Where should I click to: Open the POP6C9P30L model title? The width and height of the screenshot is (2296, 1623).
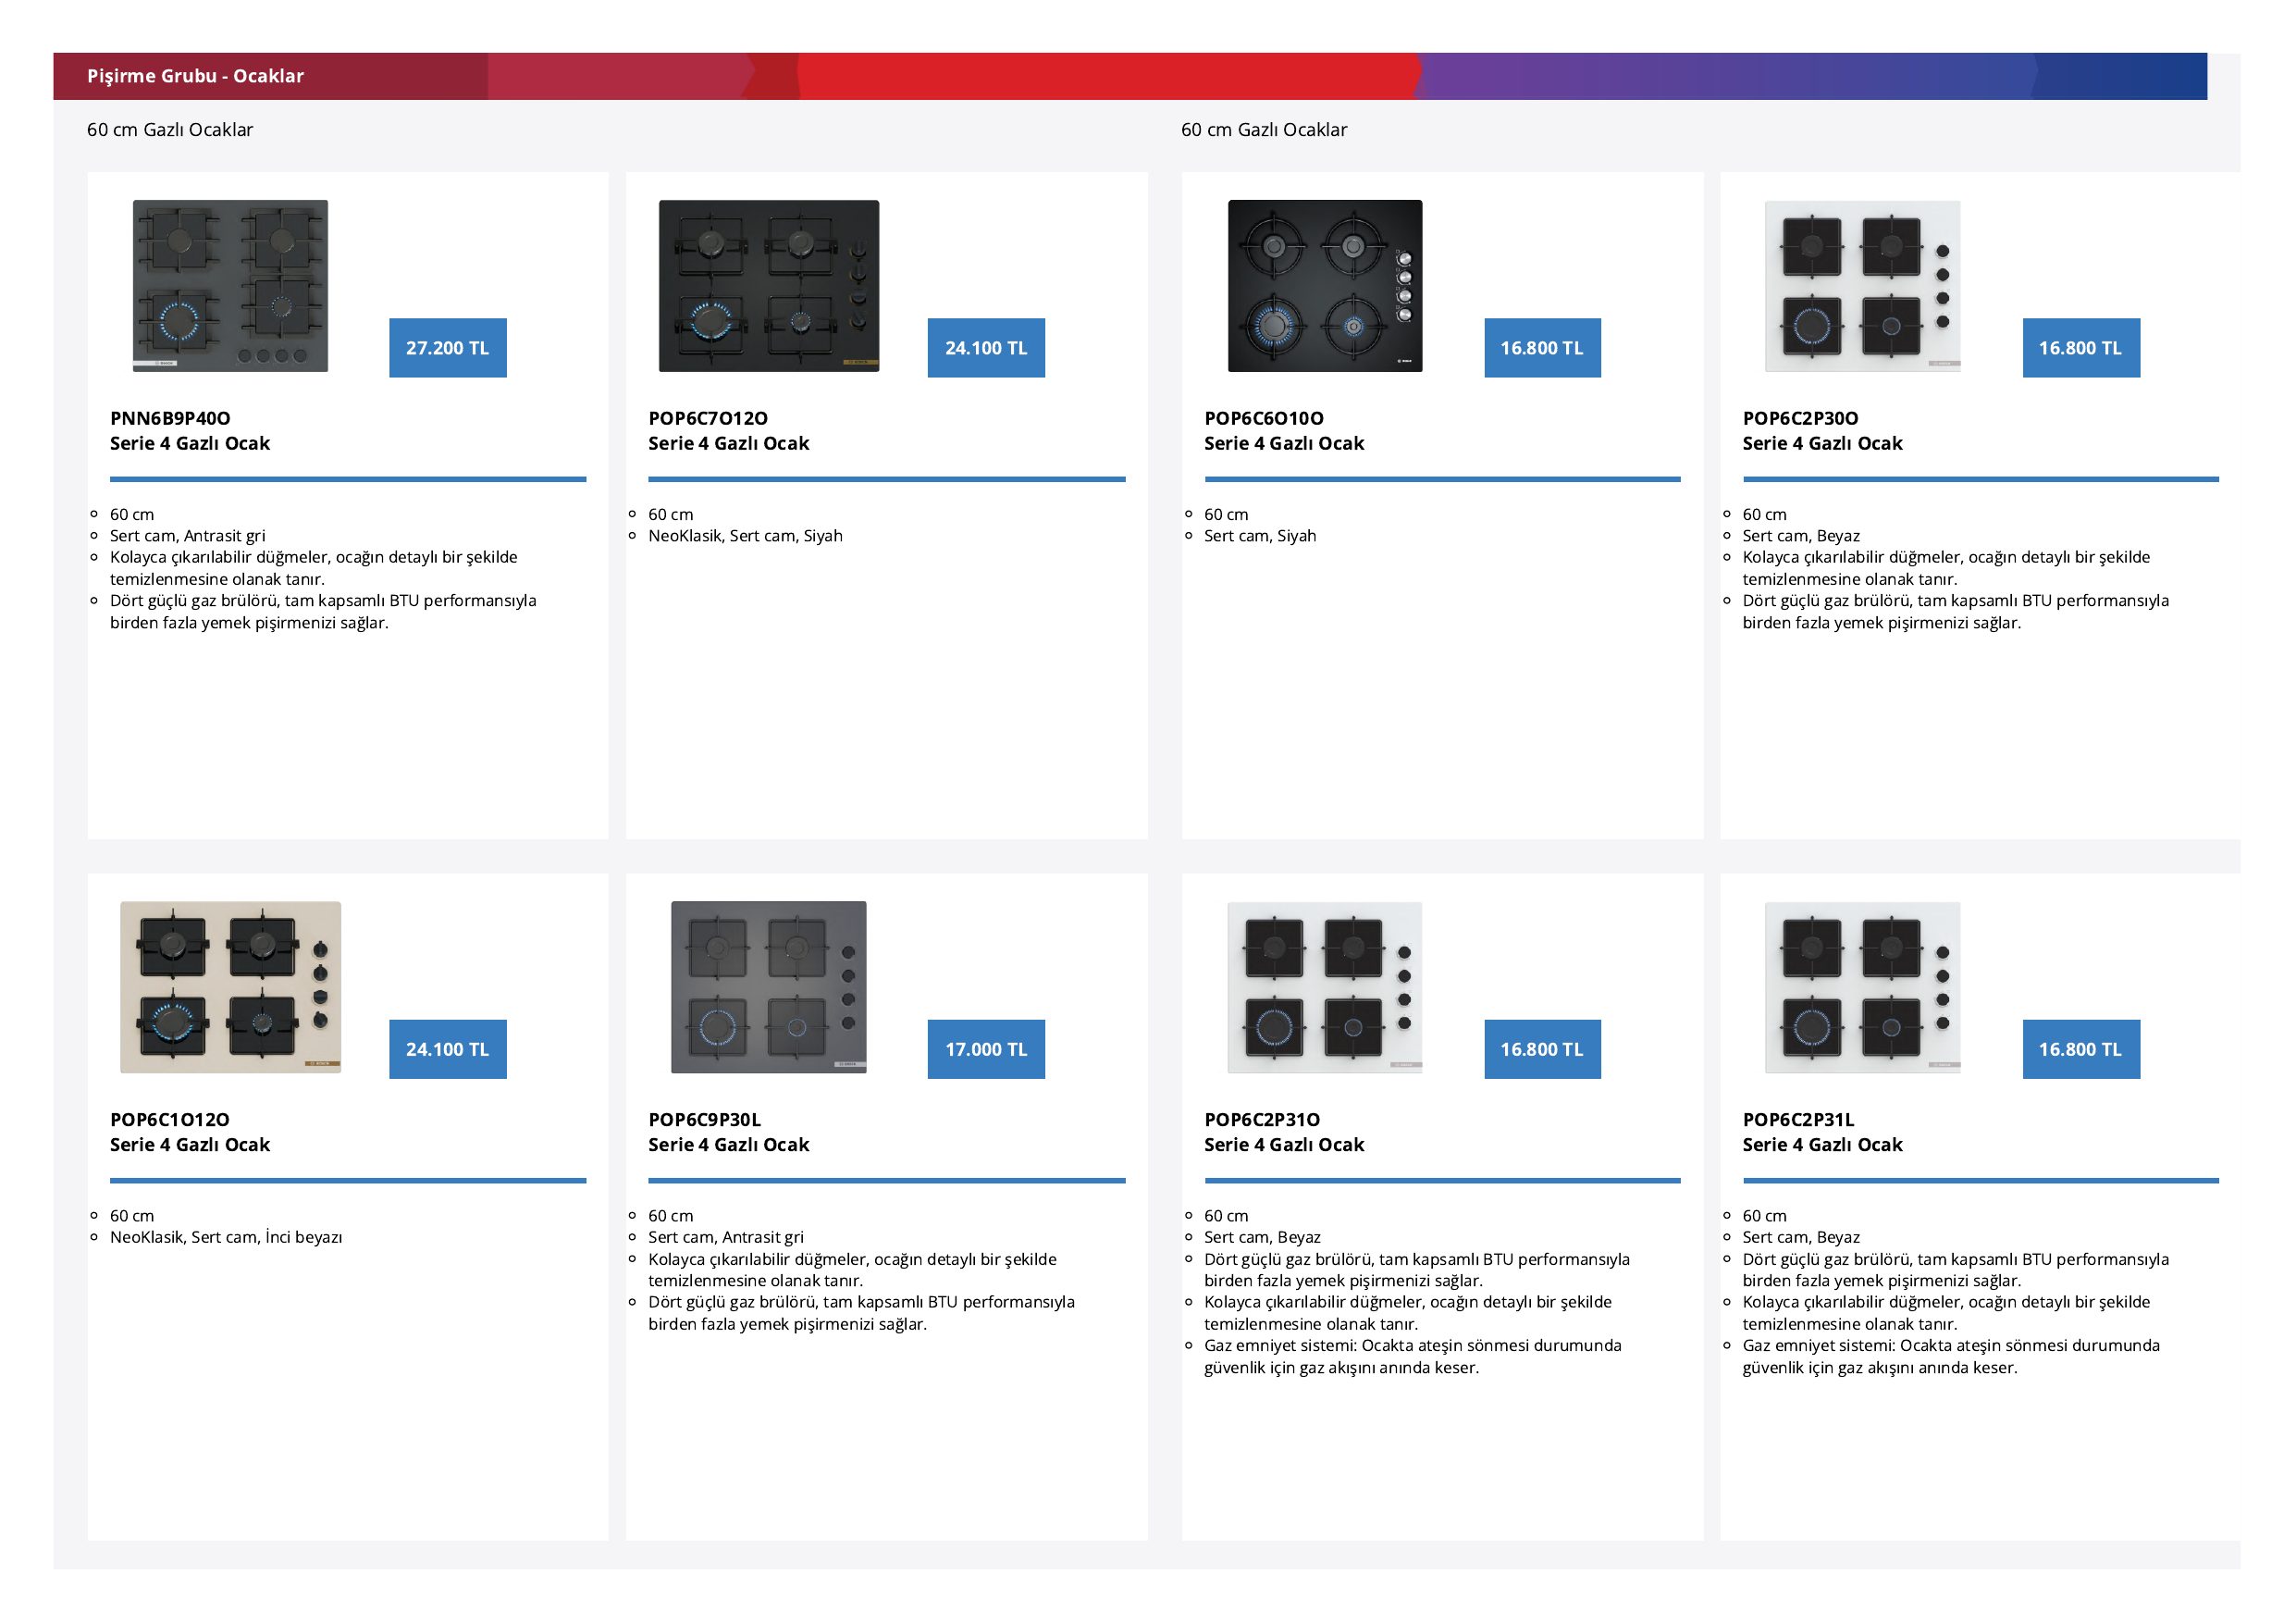pos(705,1120)
